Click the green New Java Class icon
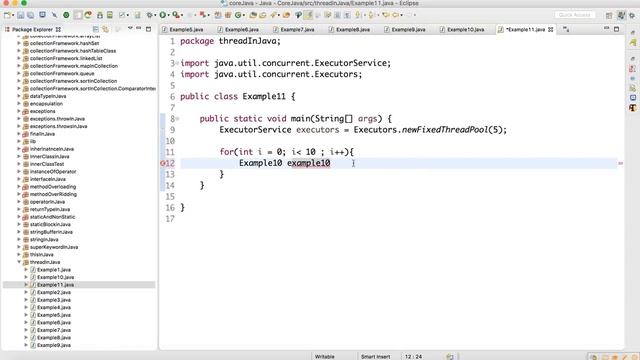 tap(238, 15)
